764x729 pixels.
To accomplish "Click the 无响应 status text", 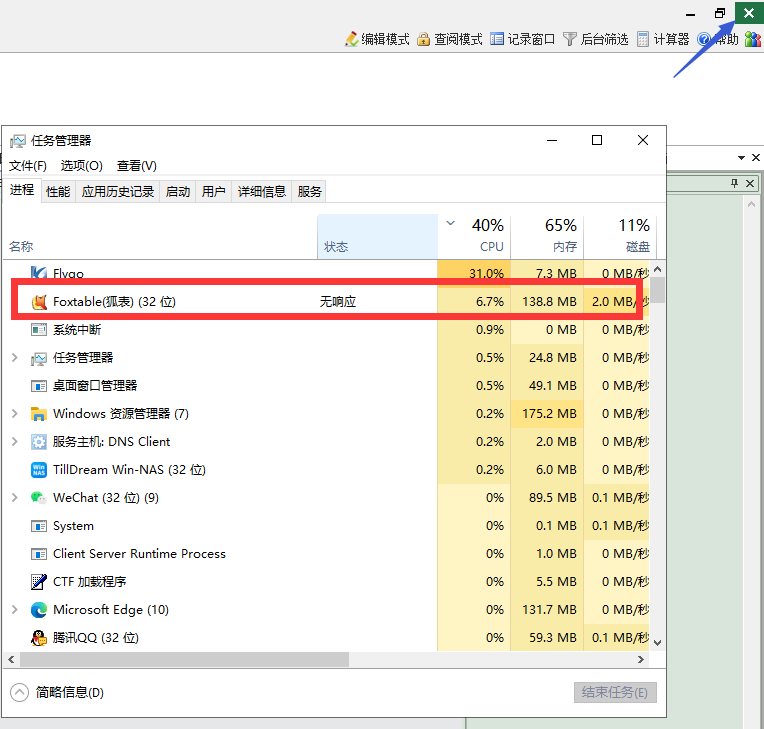I will (338, 302).
